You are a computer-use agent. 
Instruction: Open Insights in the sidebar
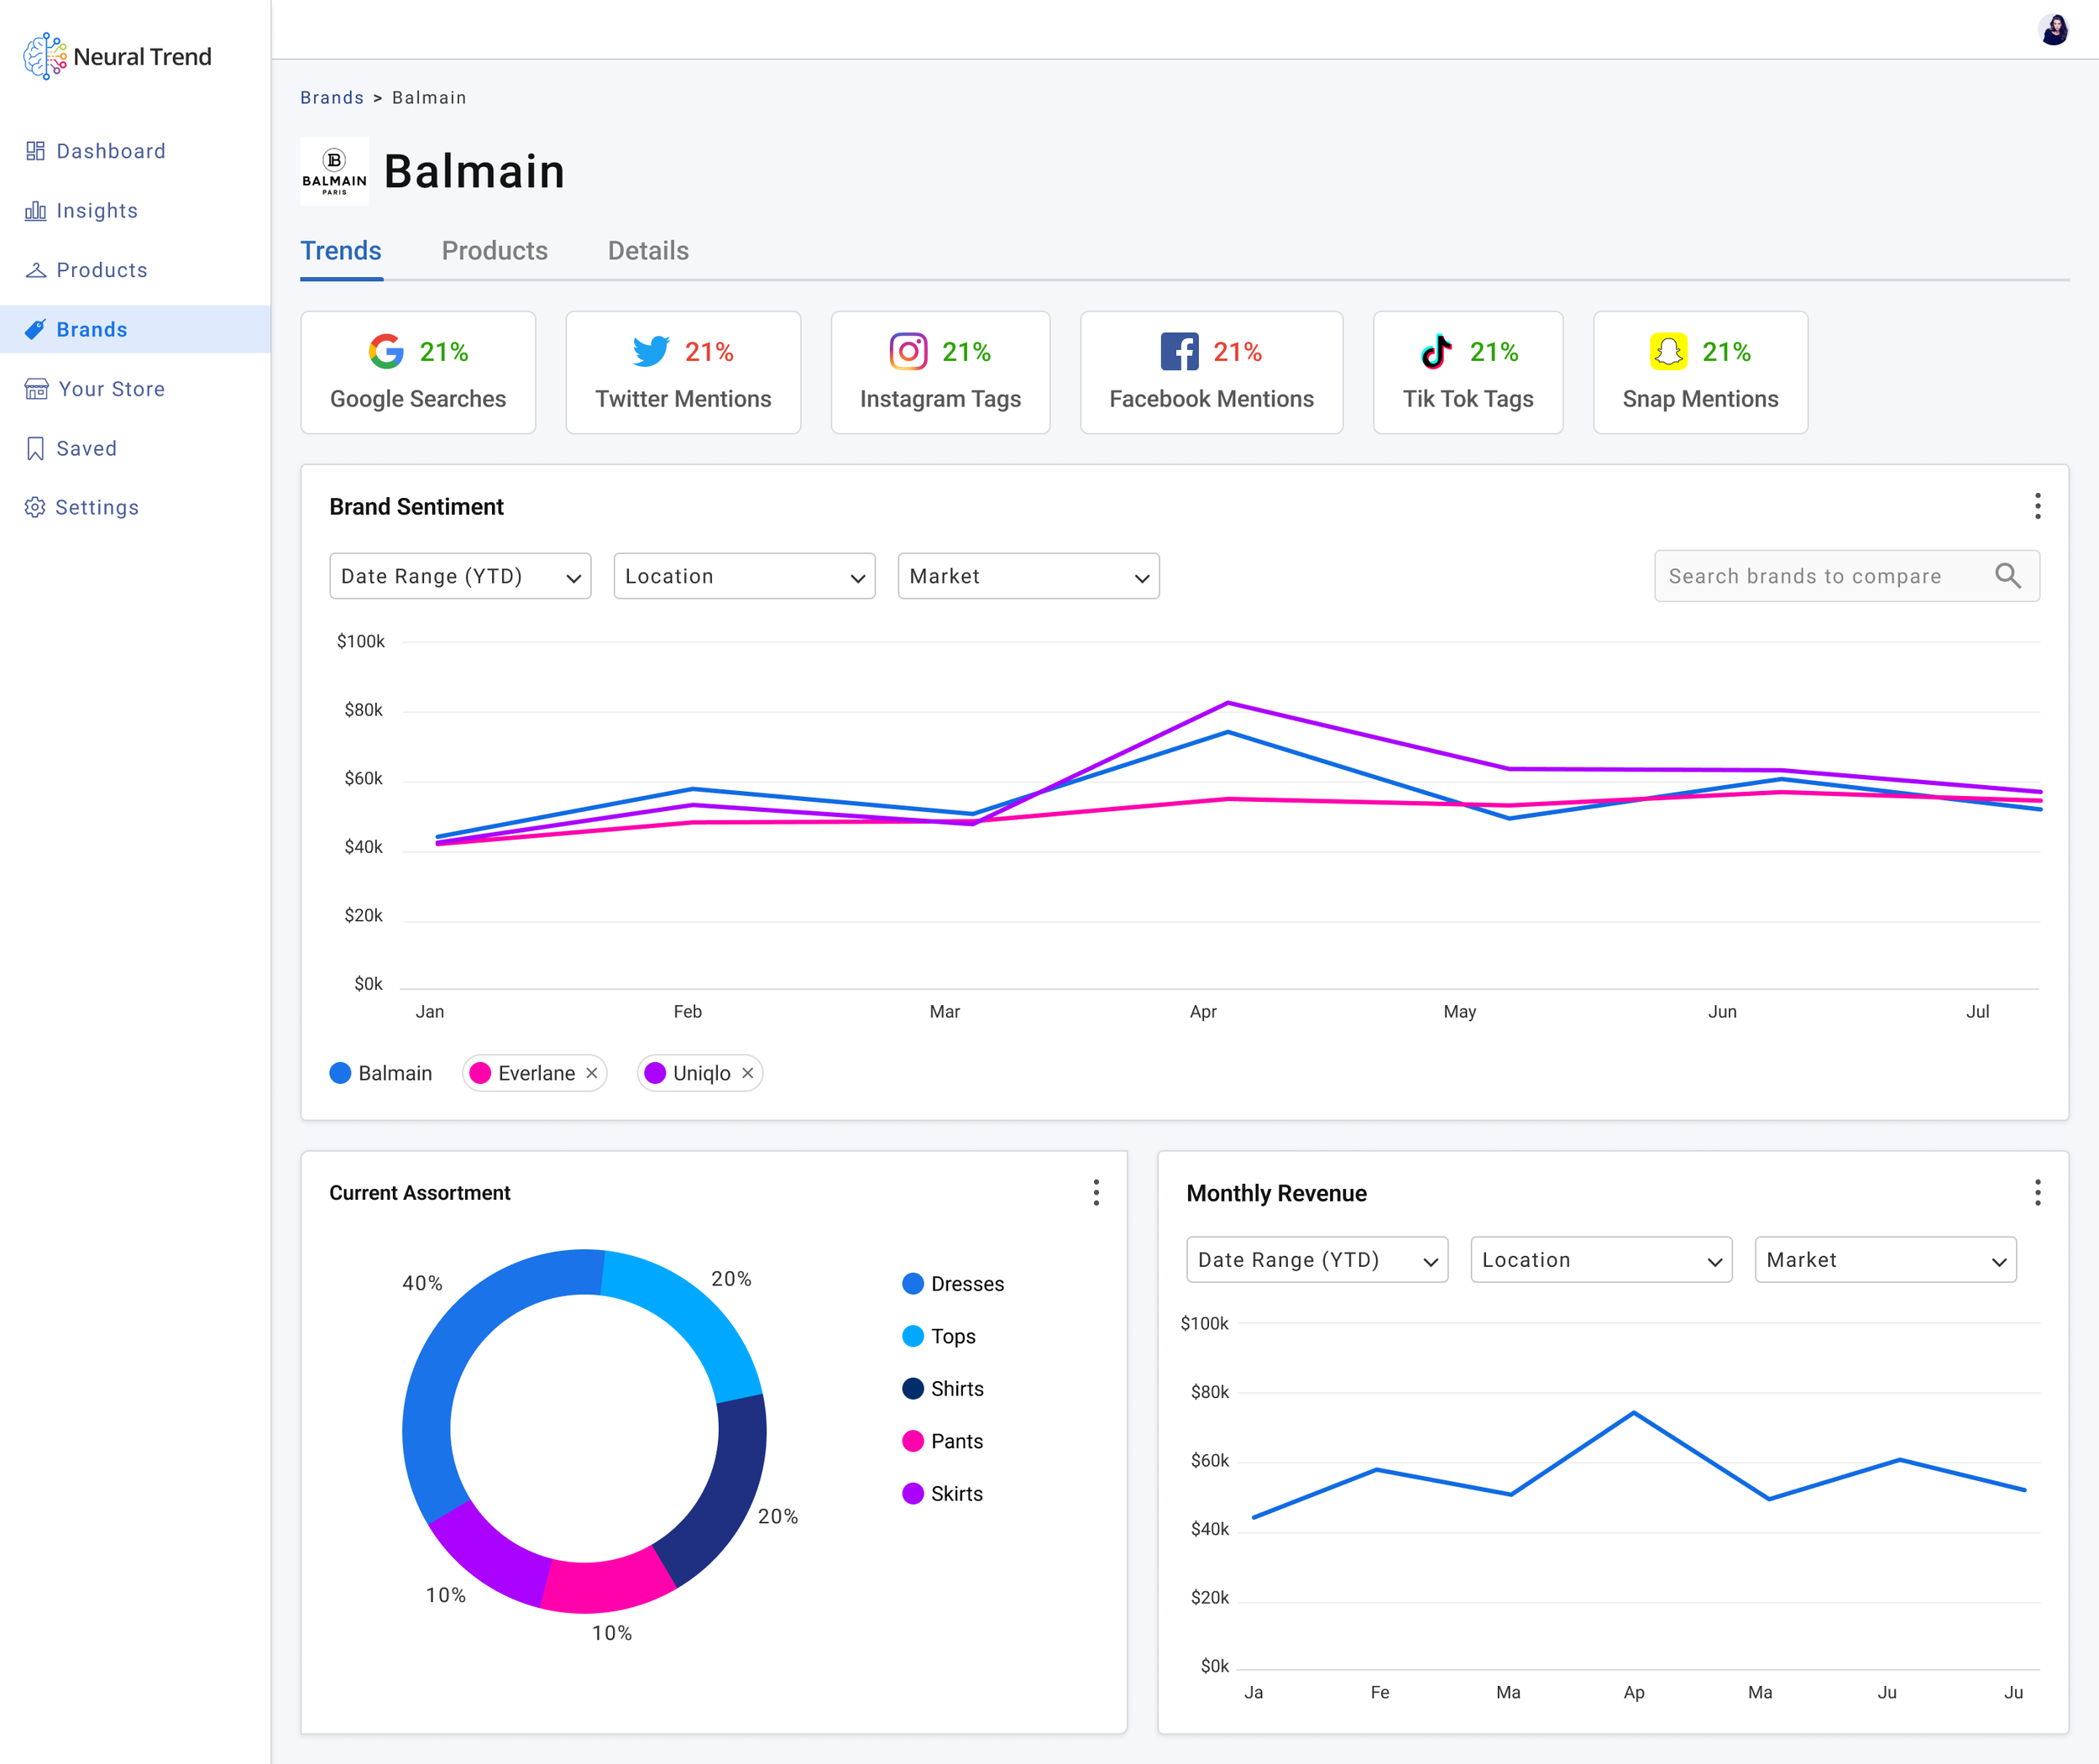(x=96, y=211)
